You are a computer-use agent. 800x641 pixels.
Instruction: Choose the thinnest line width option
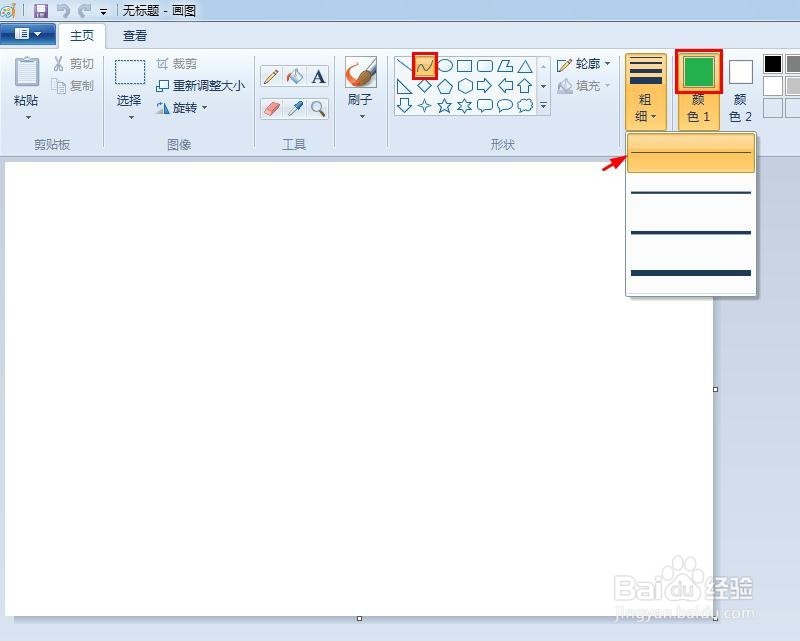point(691,153)
